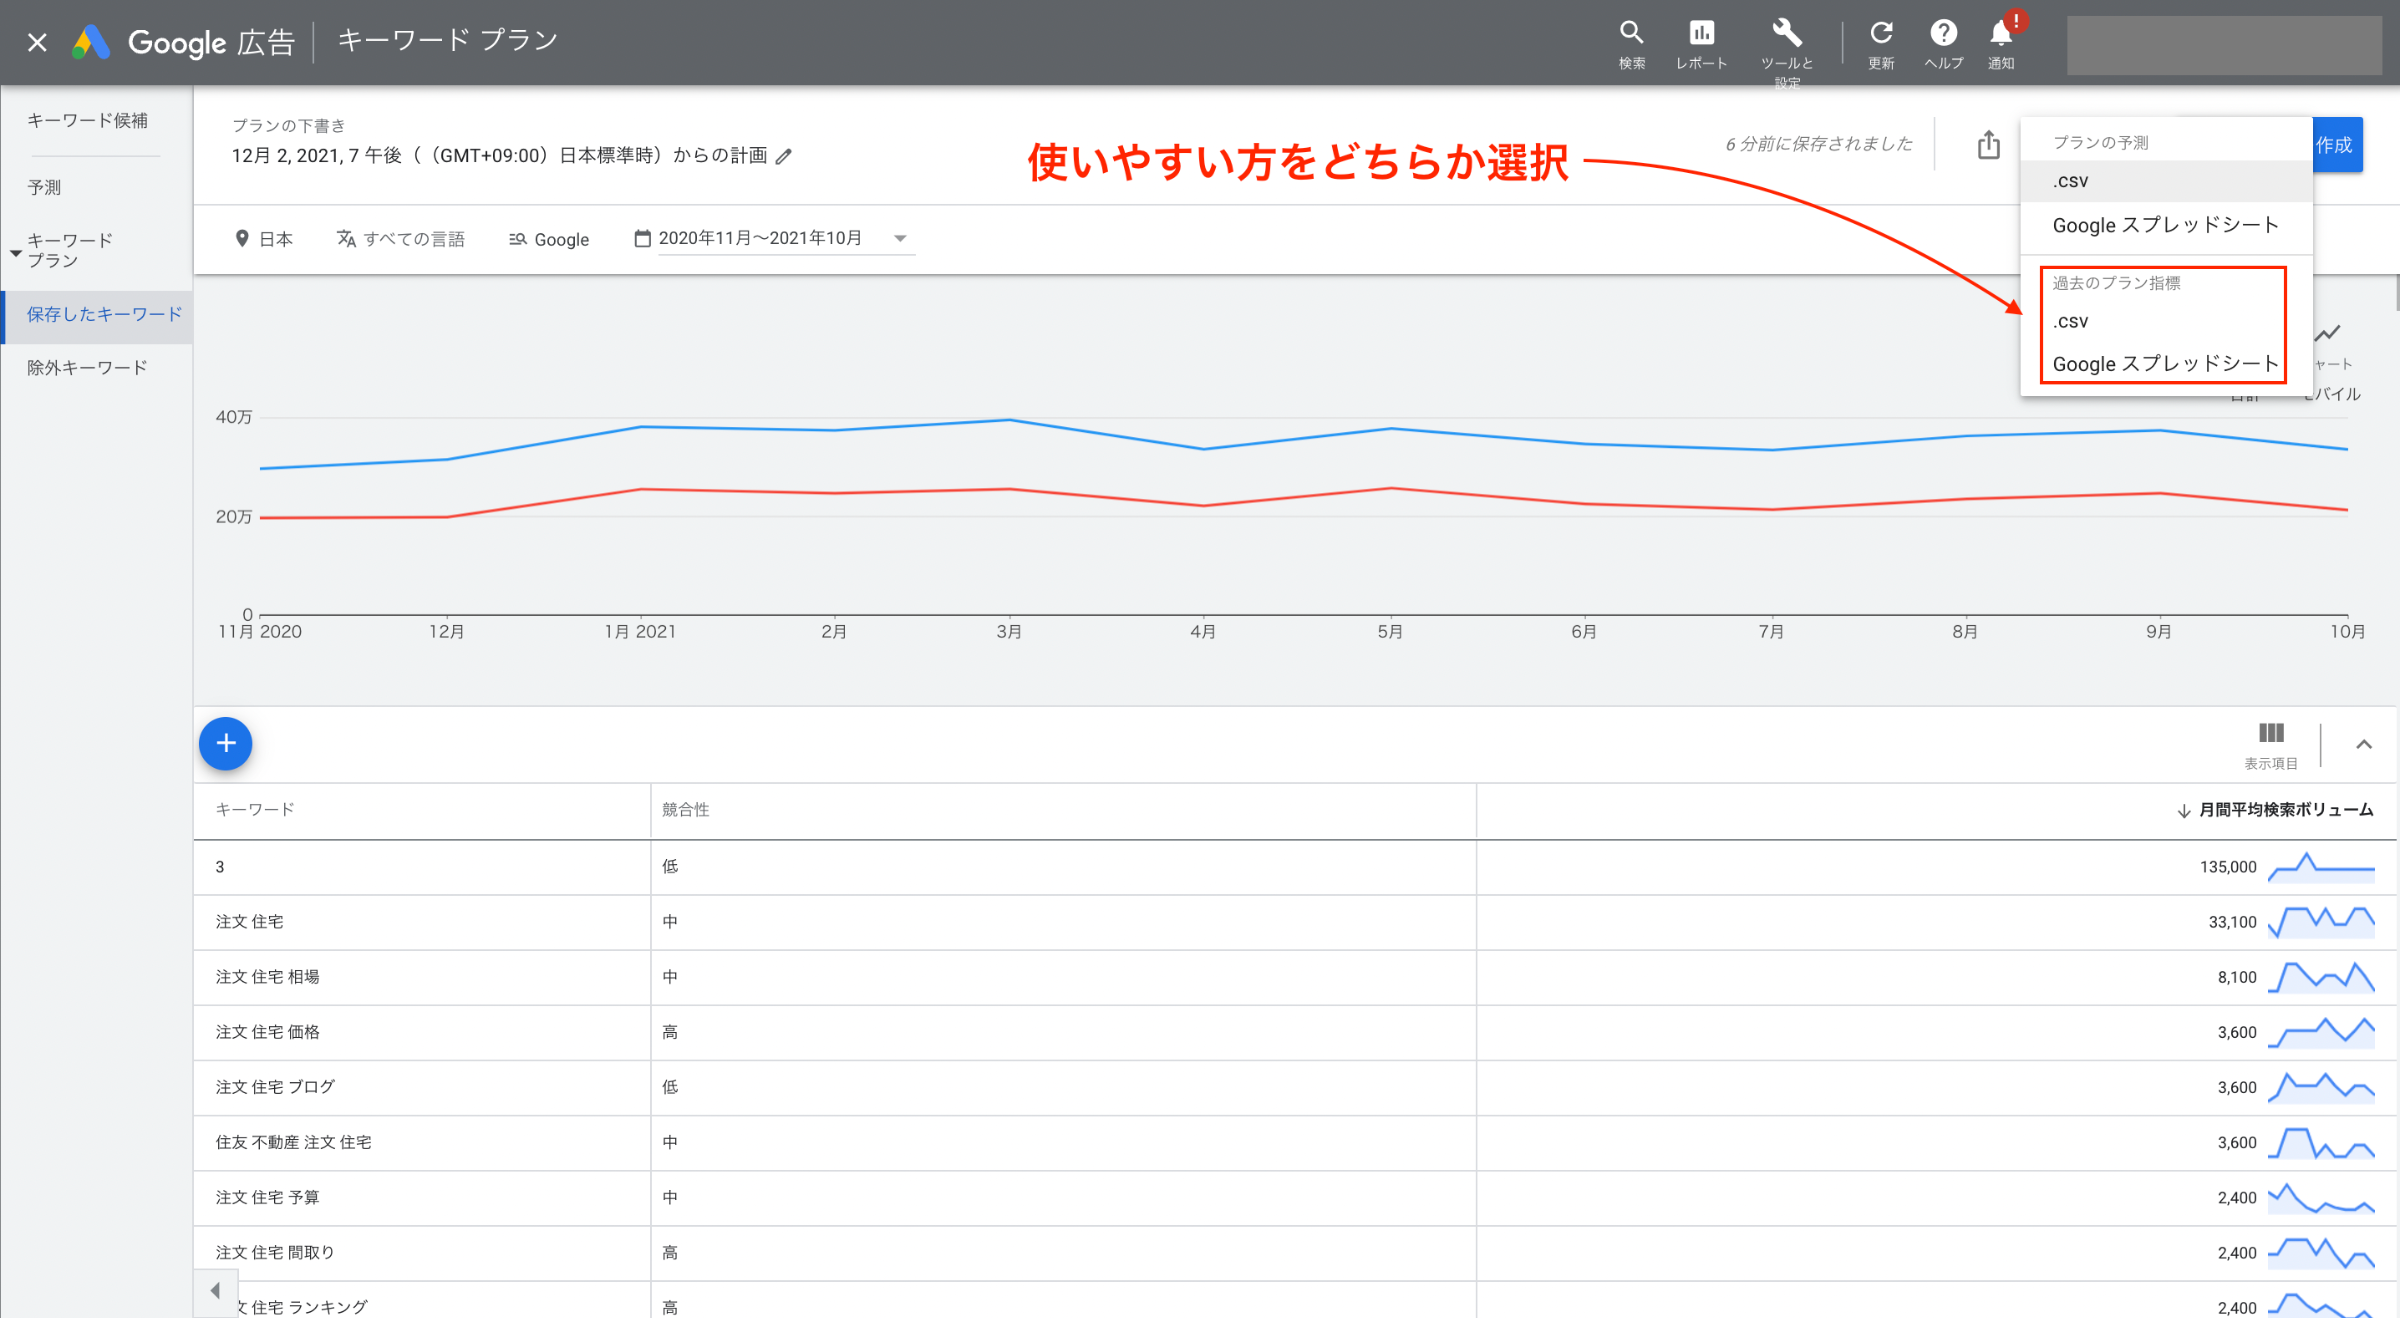The height and width of the screenshot is (1318, 2400).
Task: Click the blue 作成 button
Action: [x=2337, y=145]
